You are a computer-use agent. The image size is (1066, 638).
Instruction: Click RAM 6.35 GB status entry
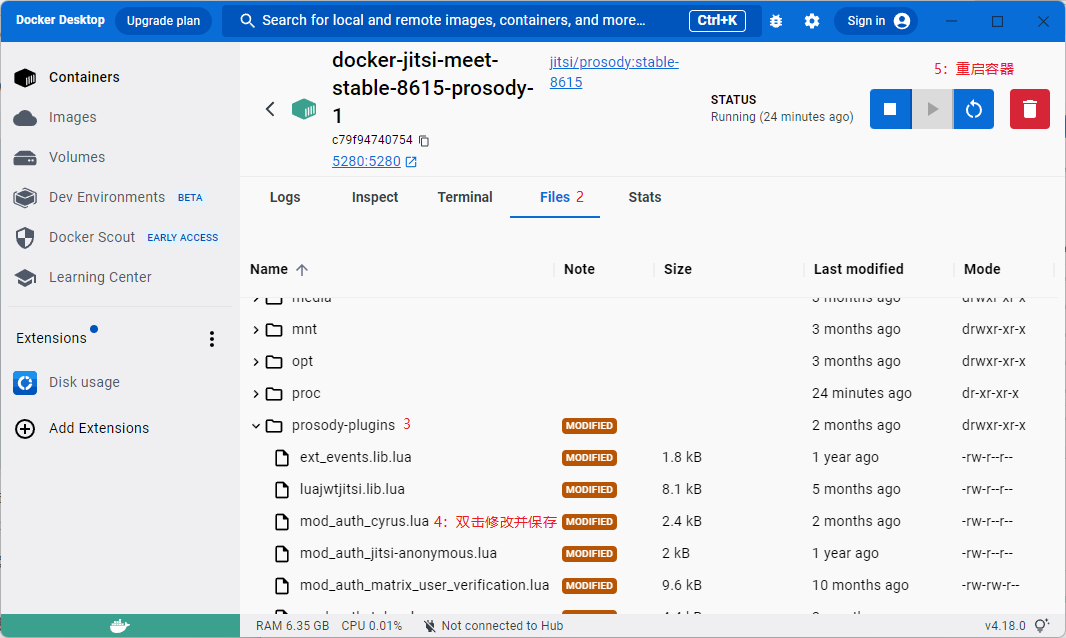(x=292, y=626)
